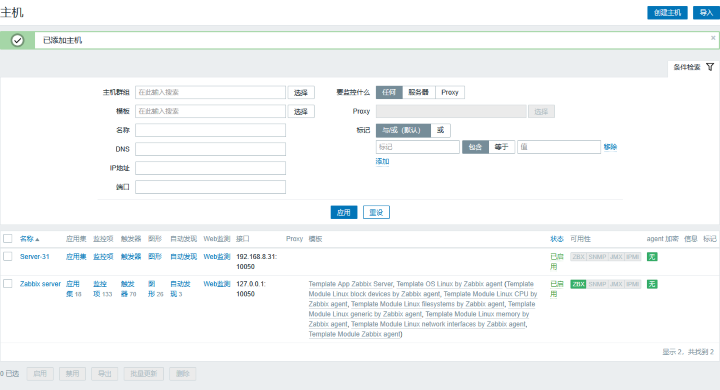Check the Server-31 row checkbox
This screenshot has width=720, height=390.
pyautogui.click(x=8, y=256)
